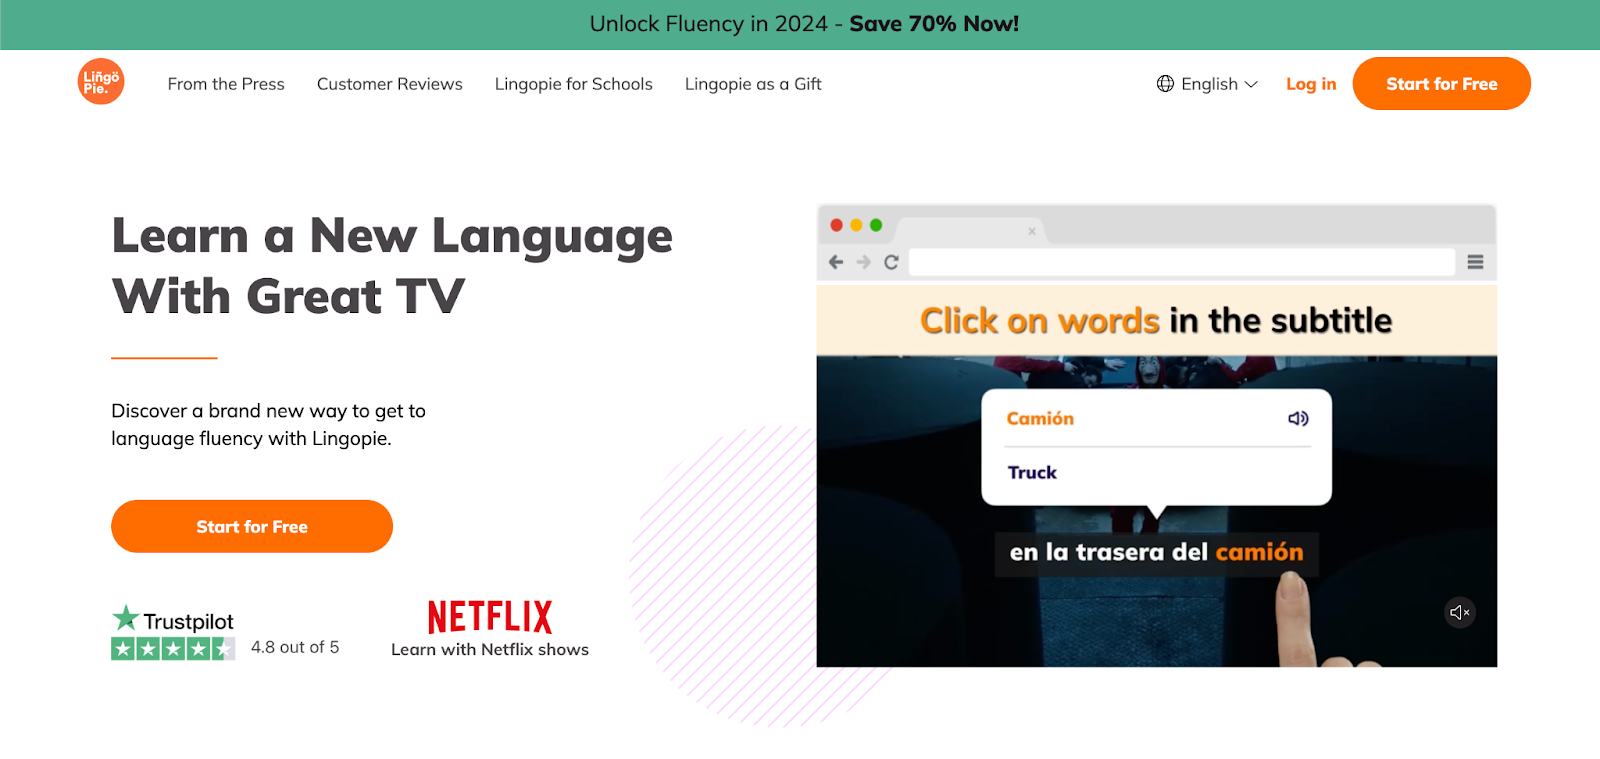Click the mock browser address bar
This screenshot has width=1600, height=759.
(x=1181, y=262)
